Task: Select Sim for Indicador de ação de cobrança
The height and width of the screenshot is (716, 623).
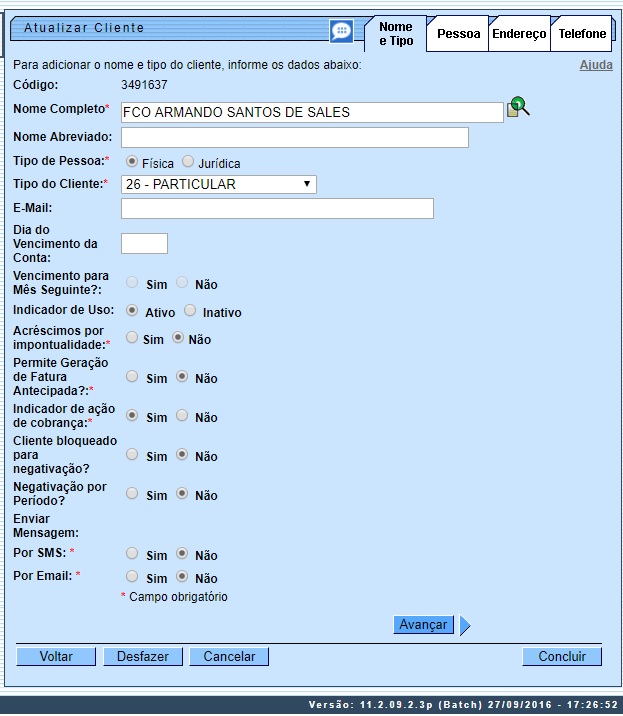Action: point(132,415)
